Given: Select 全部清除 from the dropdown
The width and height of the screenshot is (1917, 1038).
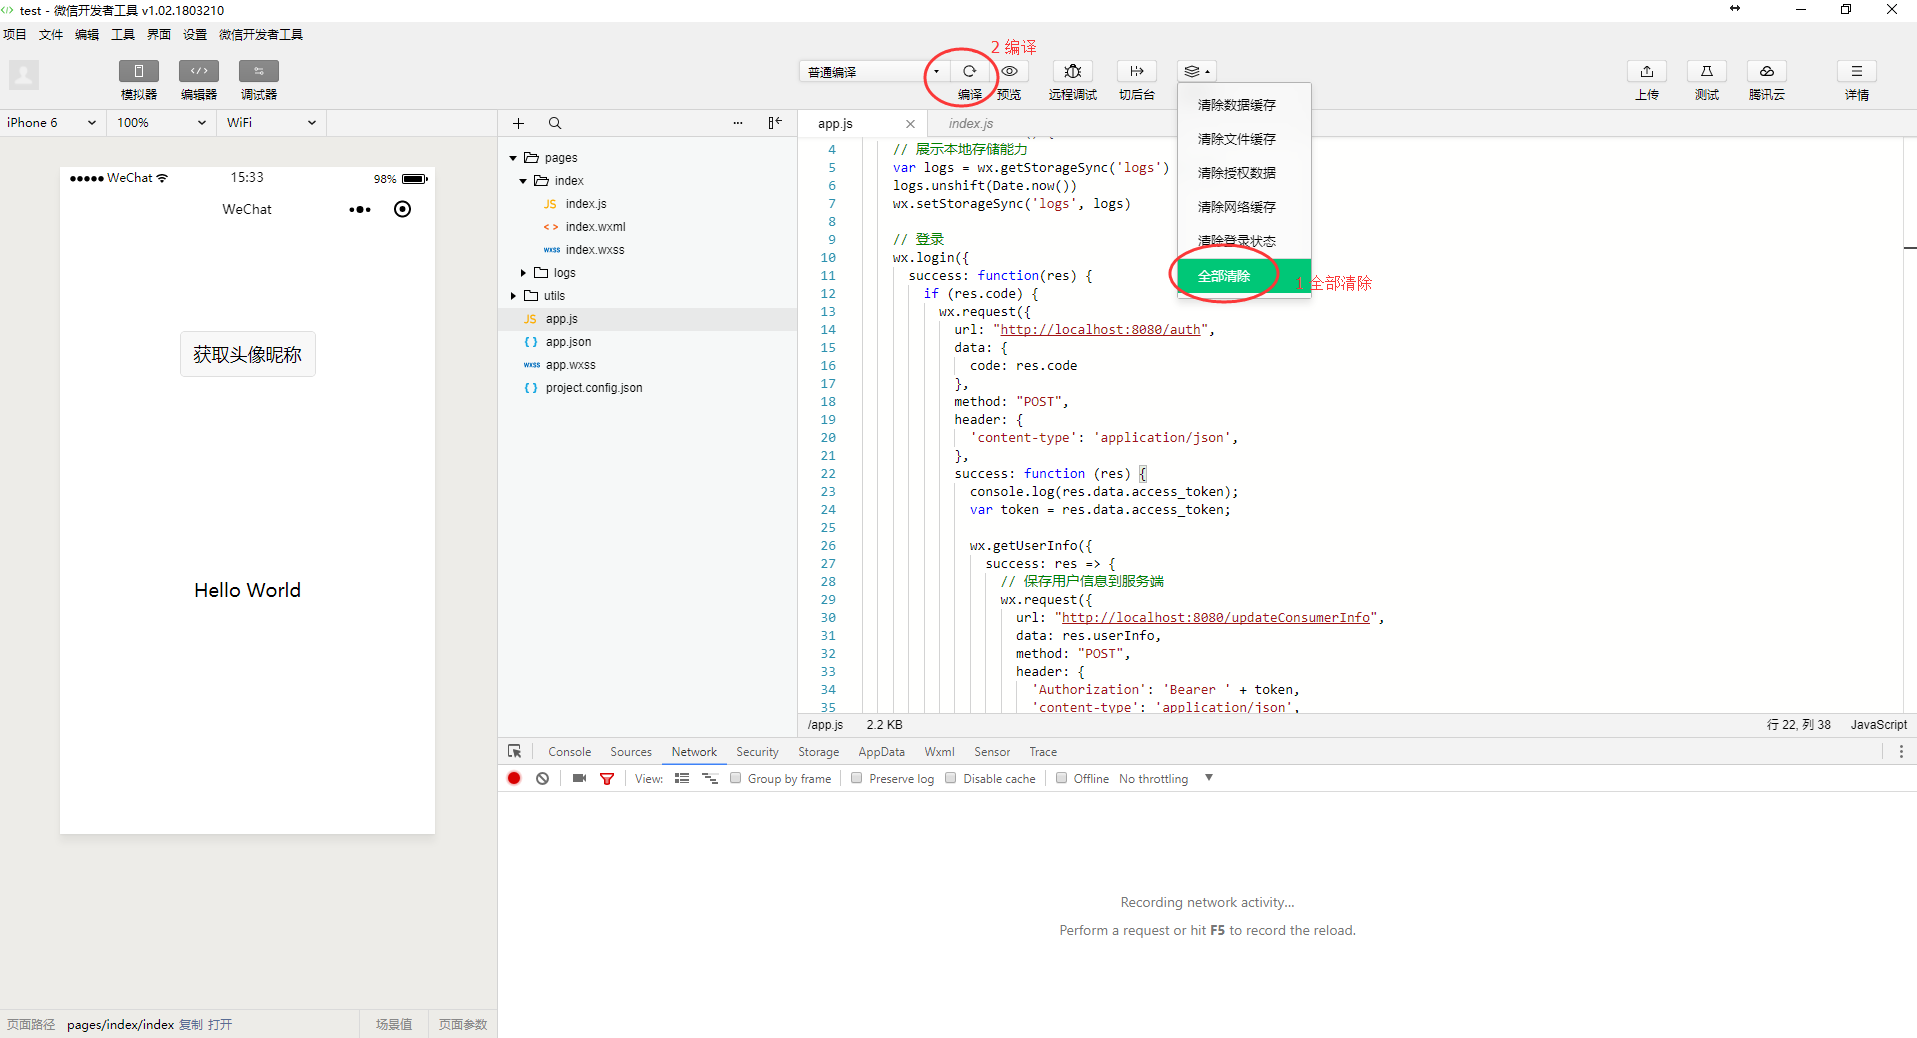Looking at the screenshot, I should pyautogui.click(x=1244, y=276).
